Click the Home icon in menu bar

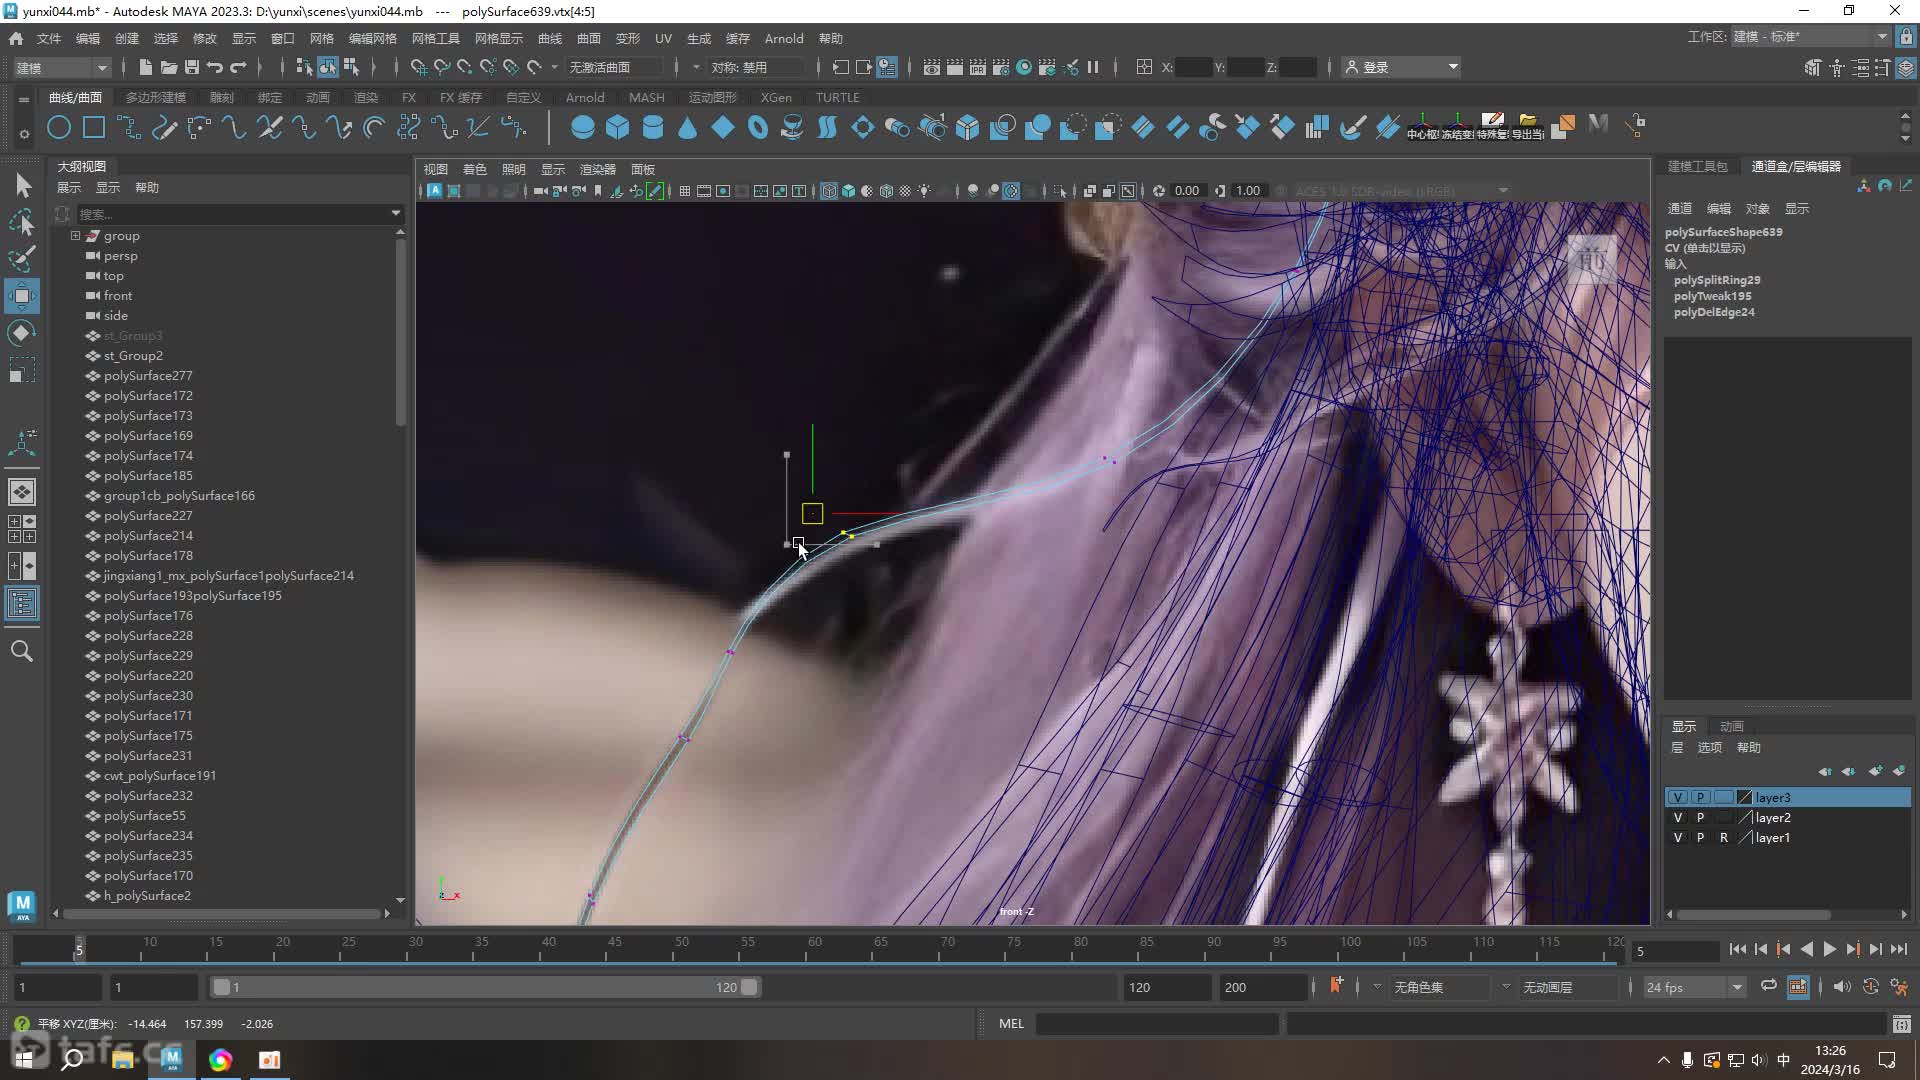16,38
